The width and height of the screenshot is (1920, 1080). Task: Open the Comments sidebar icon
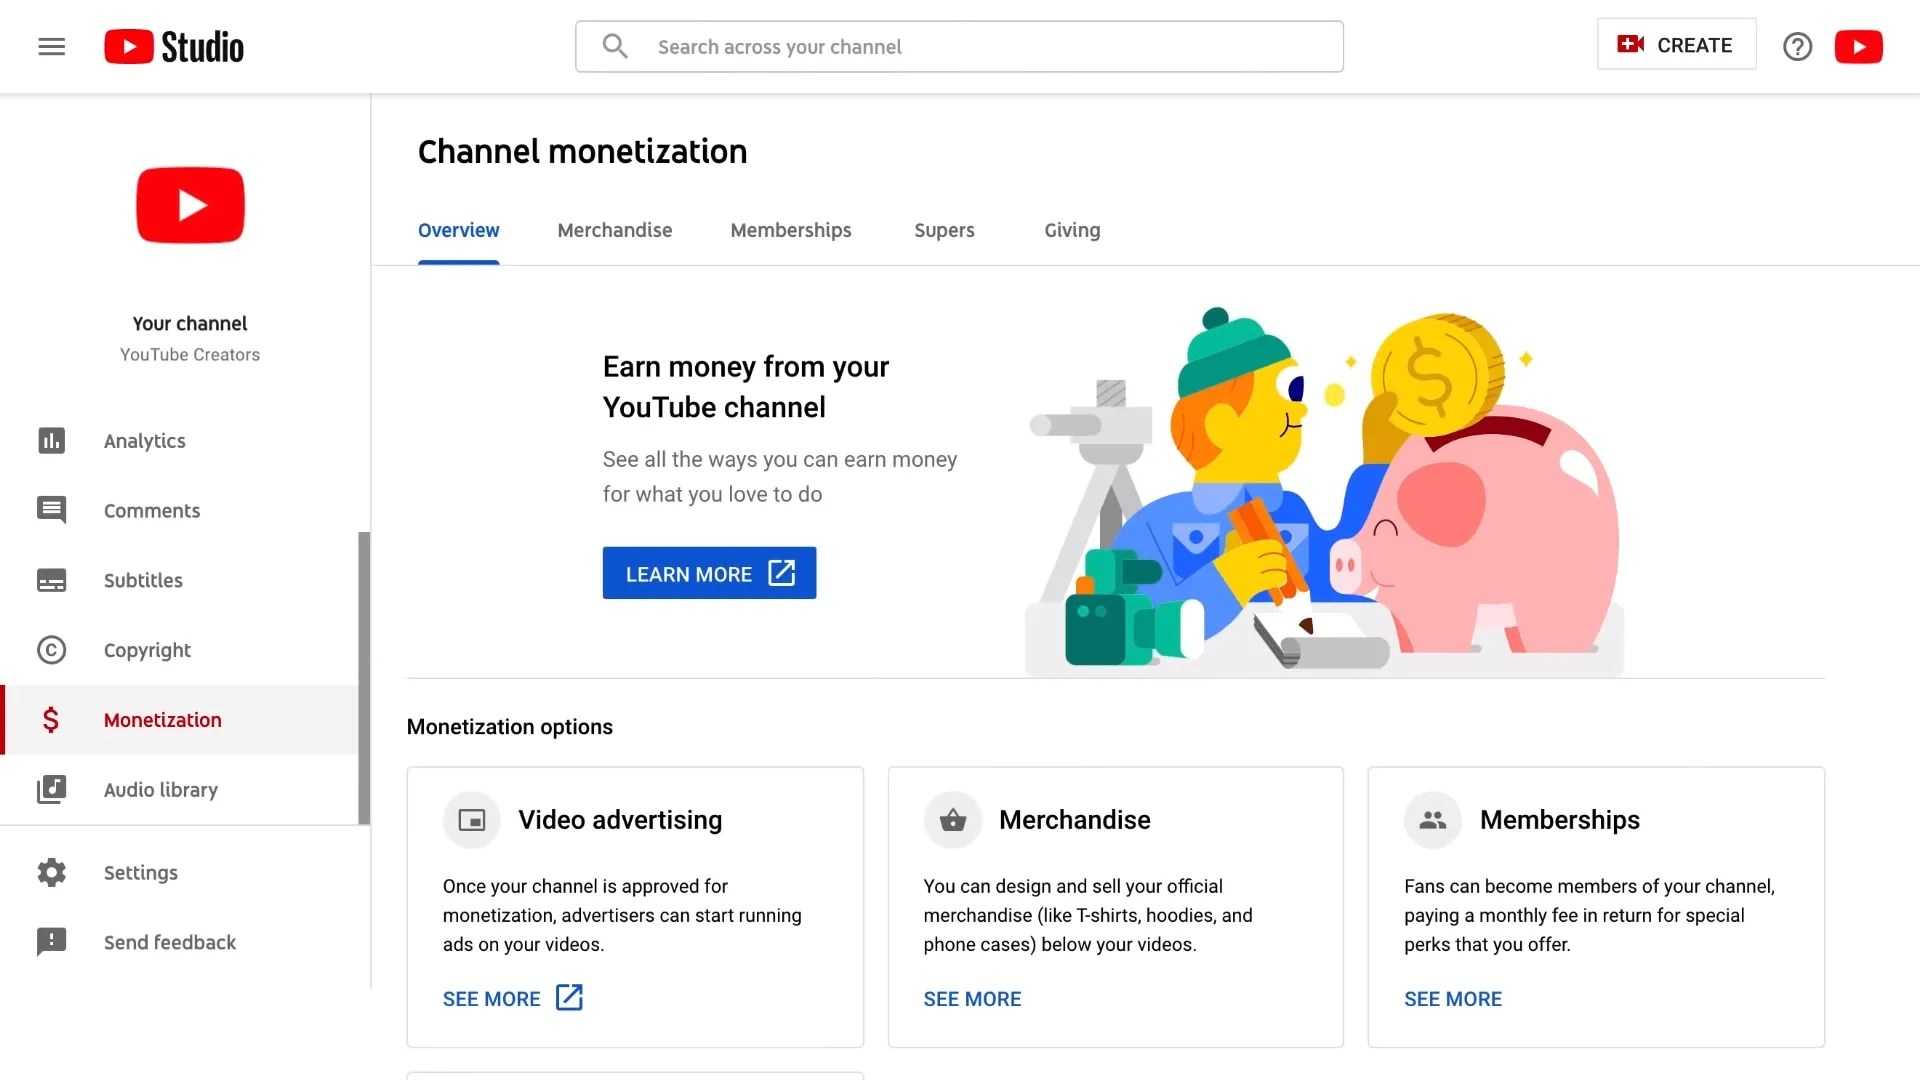[51, 510]
